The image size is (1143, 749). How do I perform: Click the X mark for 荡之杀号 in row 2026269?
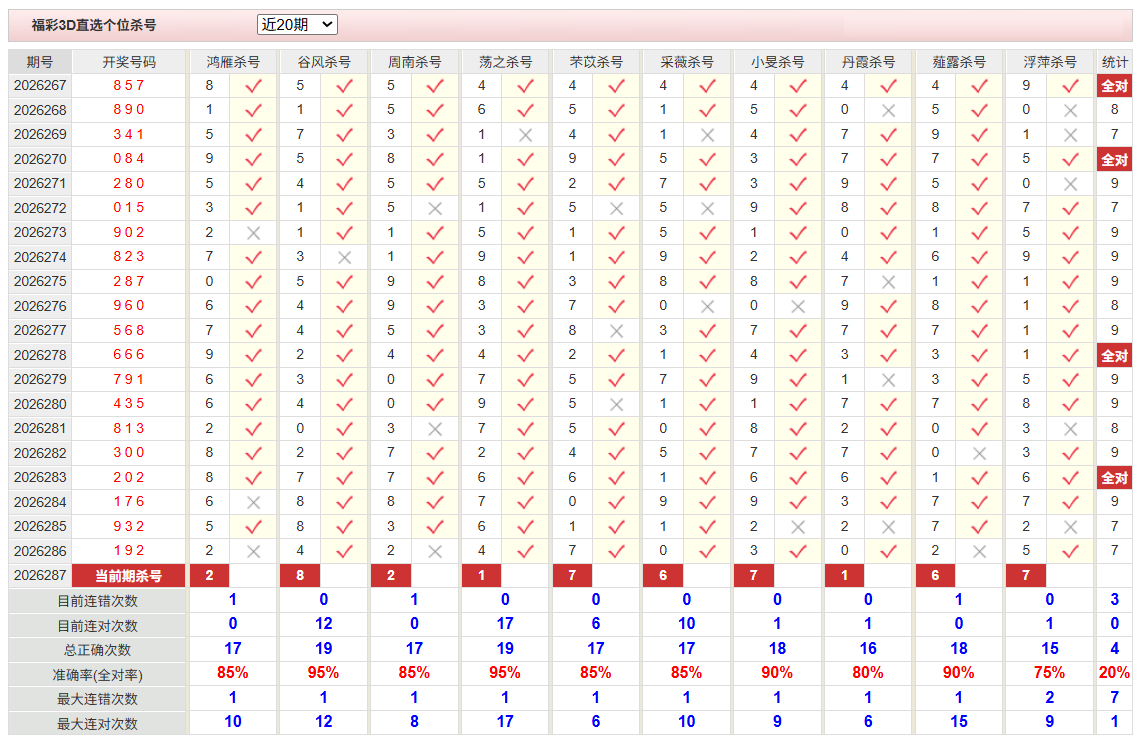pyautogui.click(x=526, y=135)
